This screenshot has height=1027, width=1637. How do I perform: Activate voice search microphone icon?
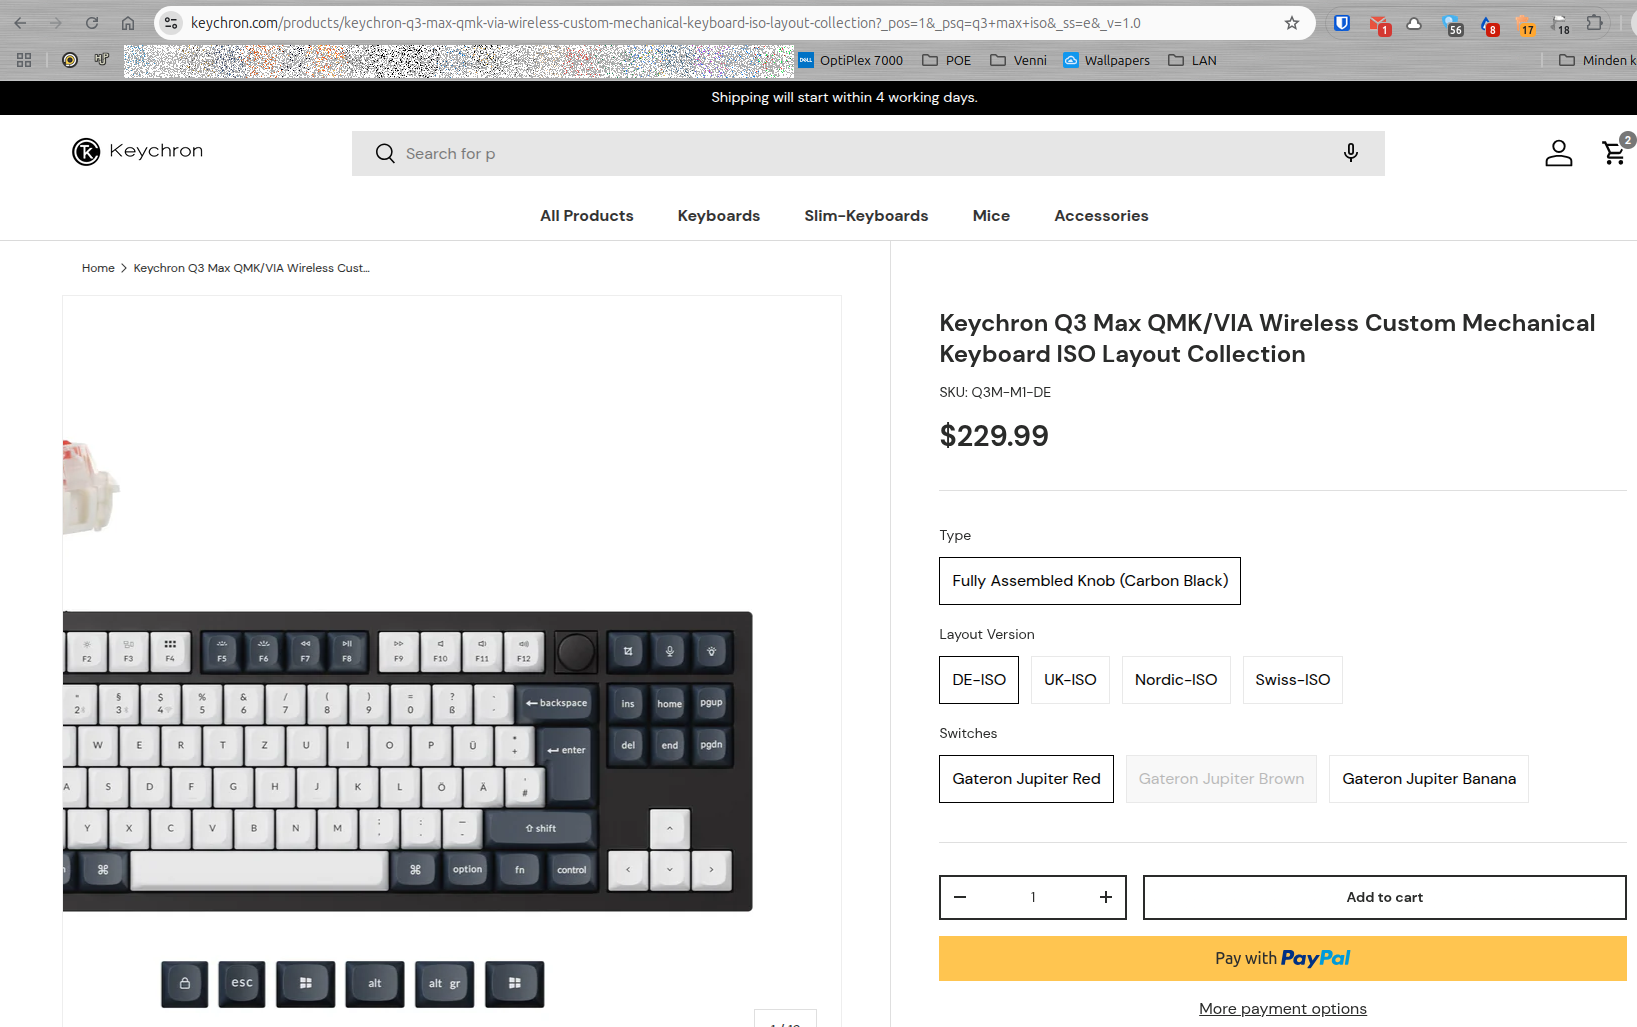(1351, 153)
